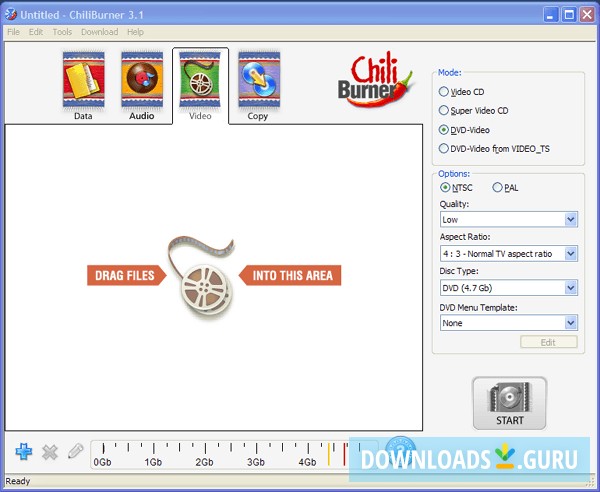600x492 pixels.
Task: Choose DVD-Video from VIDEO_TS mode
Action: [x=494, y=149]
